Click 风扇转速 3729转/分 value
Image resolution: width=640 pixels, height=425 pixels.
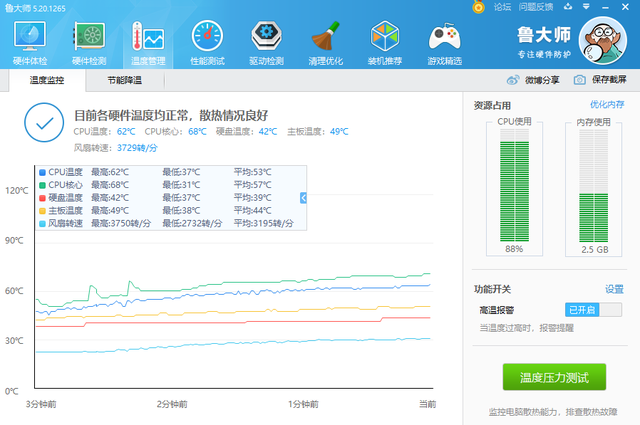click(137, 148)
